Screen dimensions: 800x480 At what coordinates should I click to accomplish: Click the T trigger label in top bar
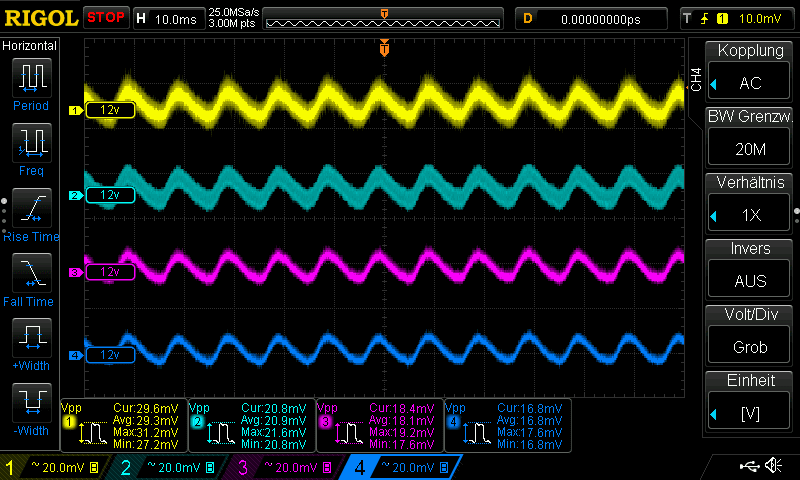coord(687,19)
